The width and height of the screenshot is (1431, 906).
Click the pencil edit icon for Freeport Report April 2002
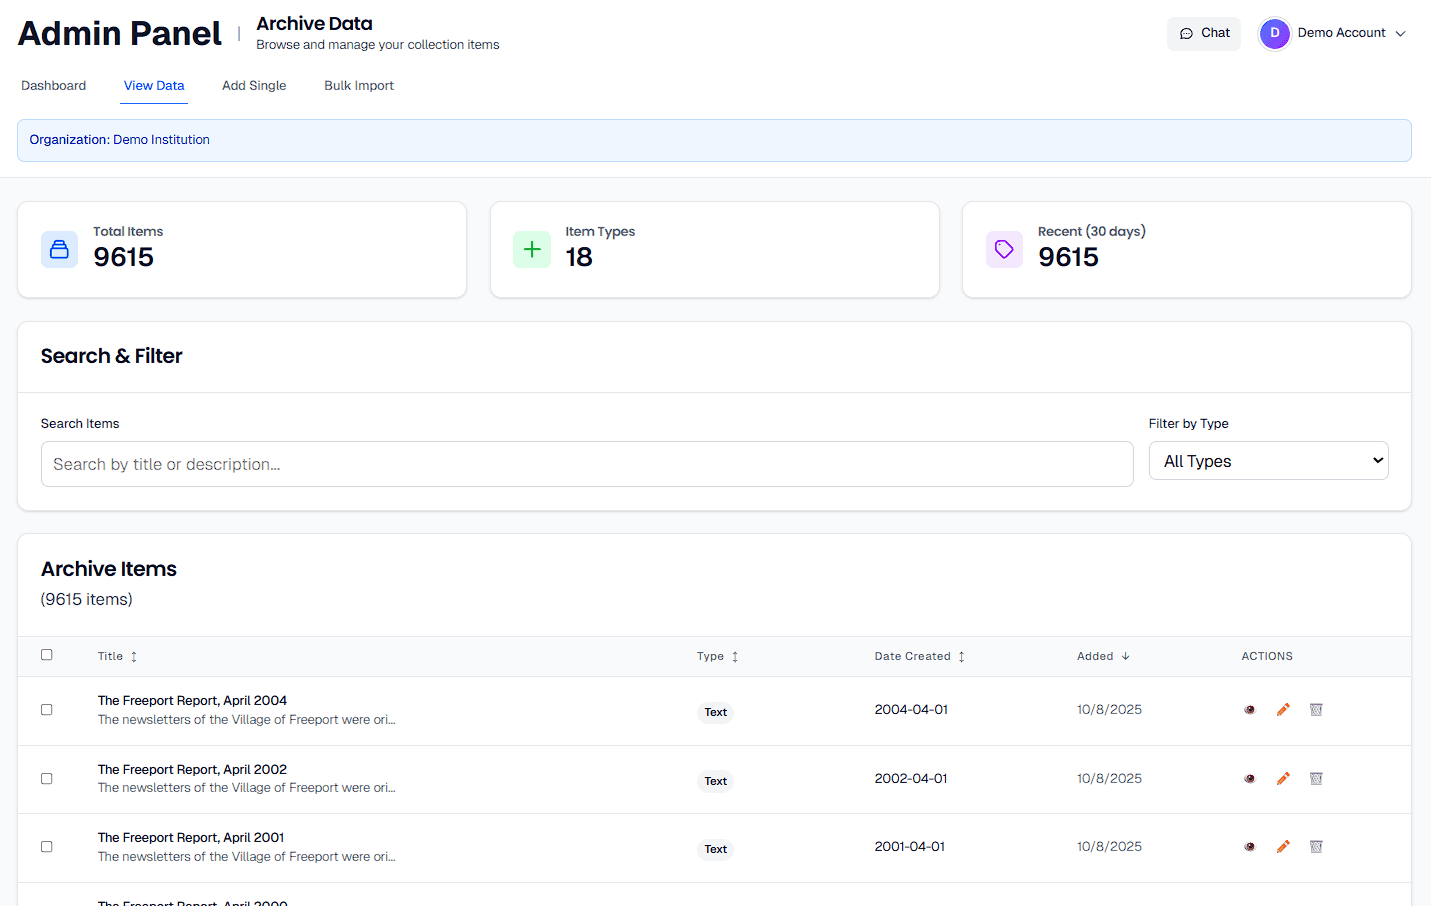(x=1283, y=778)
